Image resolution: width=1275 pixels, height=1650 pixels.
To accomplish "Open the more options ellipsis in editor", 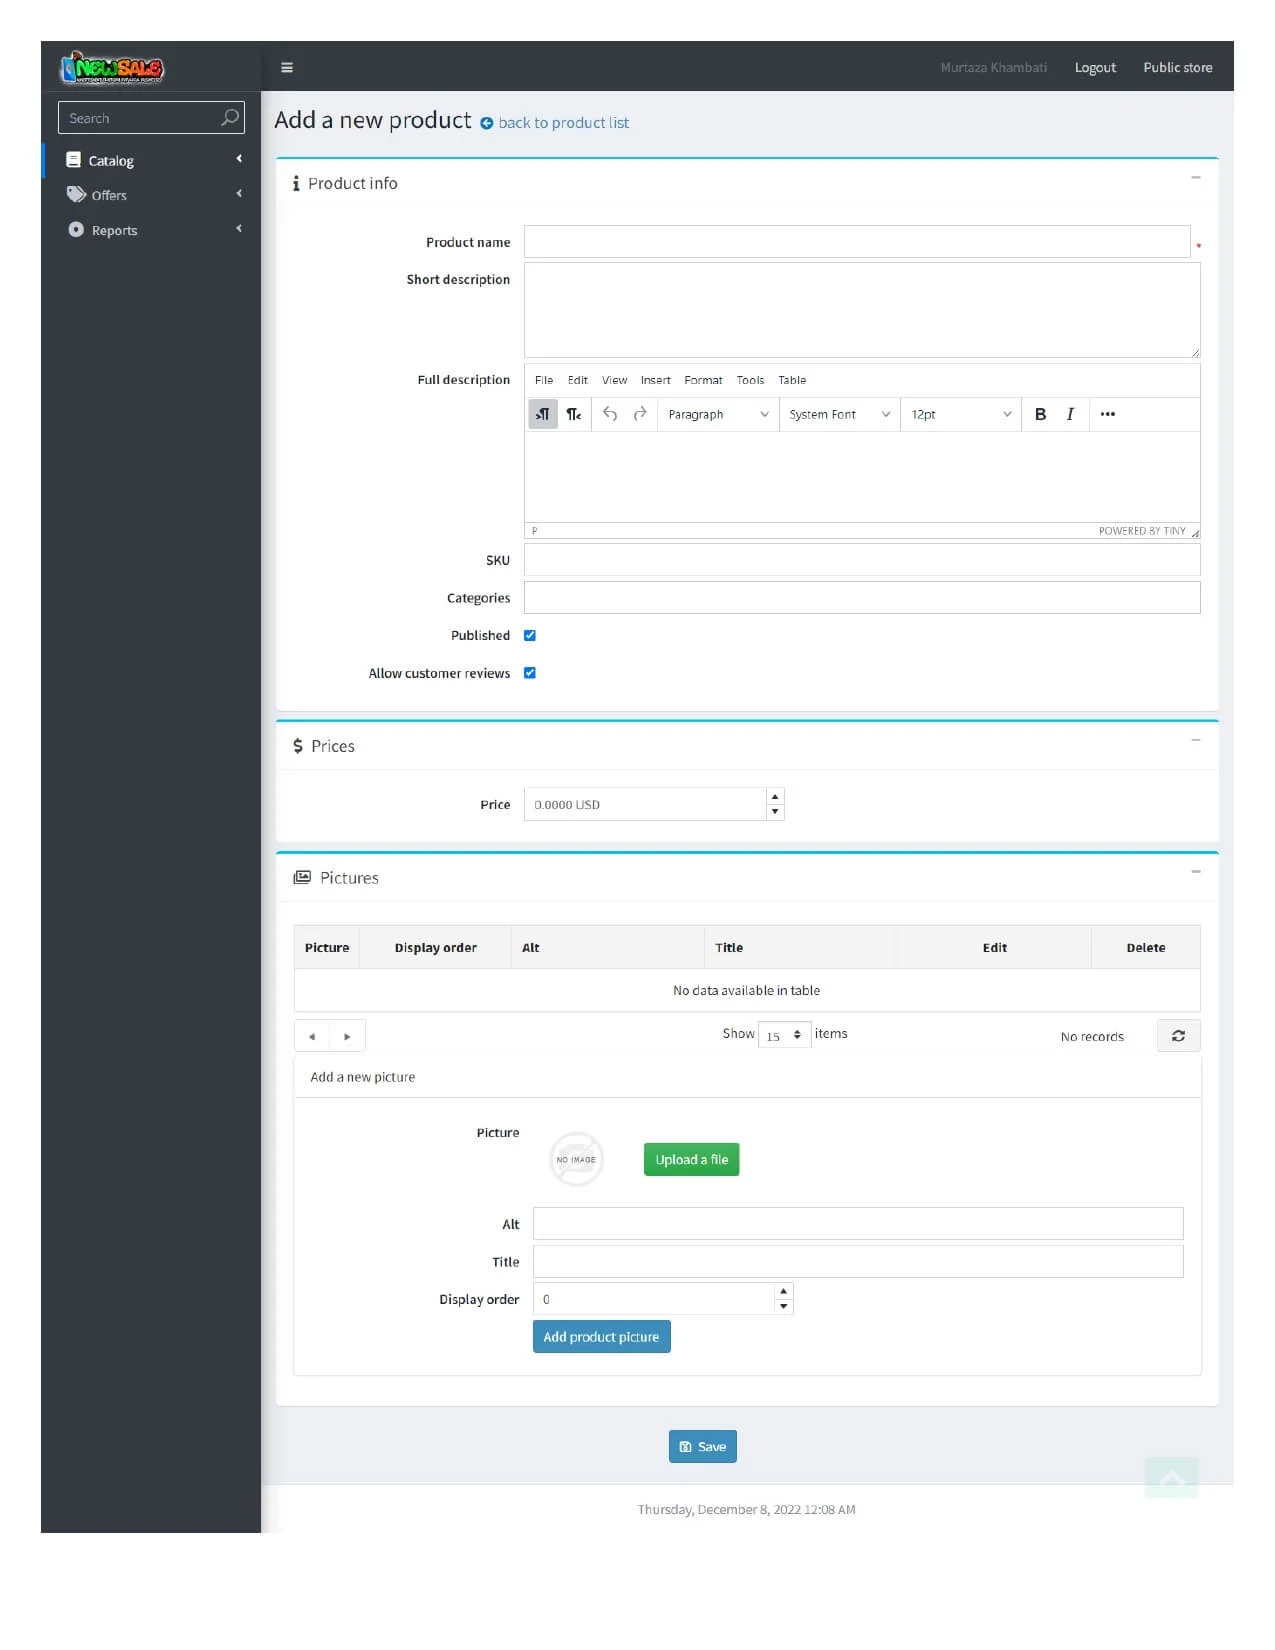I will click(x=1107, y=414).
